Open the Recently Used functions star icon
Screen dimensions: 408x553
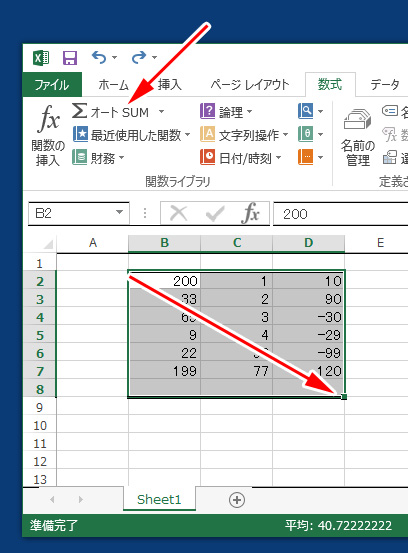pyautogui.click(x=80, y=134)
